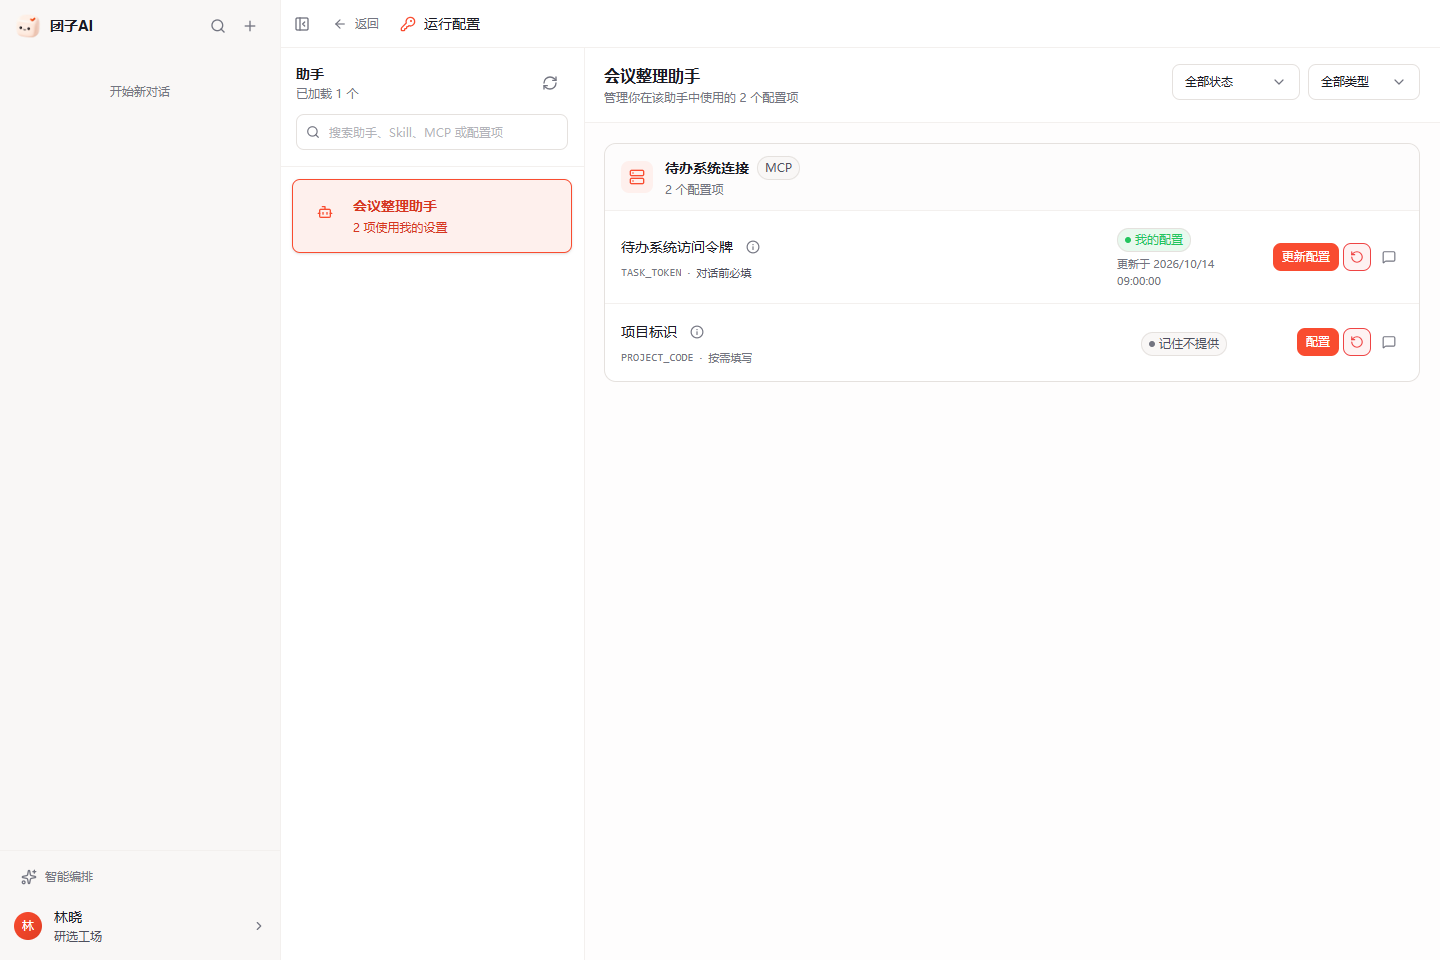Click 更新配置 button
The image size is (1440, 960).
pos(1306,257)
